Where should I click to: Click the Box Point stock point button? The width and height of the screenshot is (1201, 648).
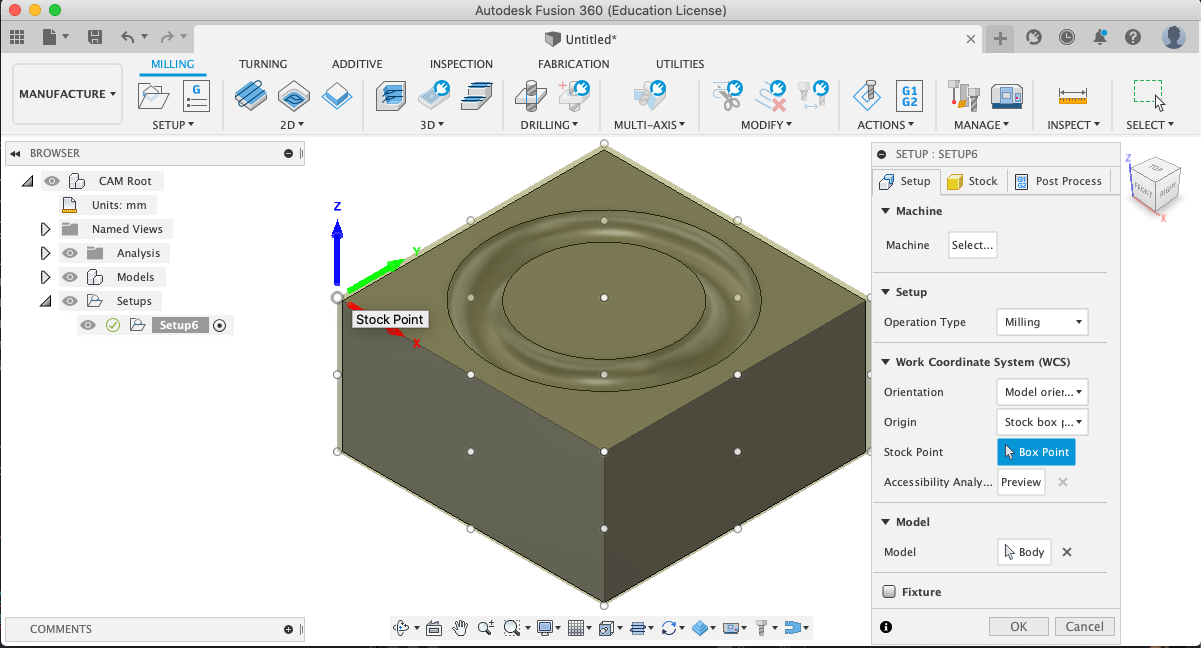click(x=1036, y=452)
